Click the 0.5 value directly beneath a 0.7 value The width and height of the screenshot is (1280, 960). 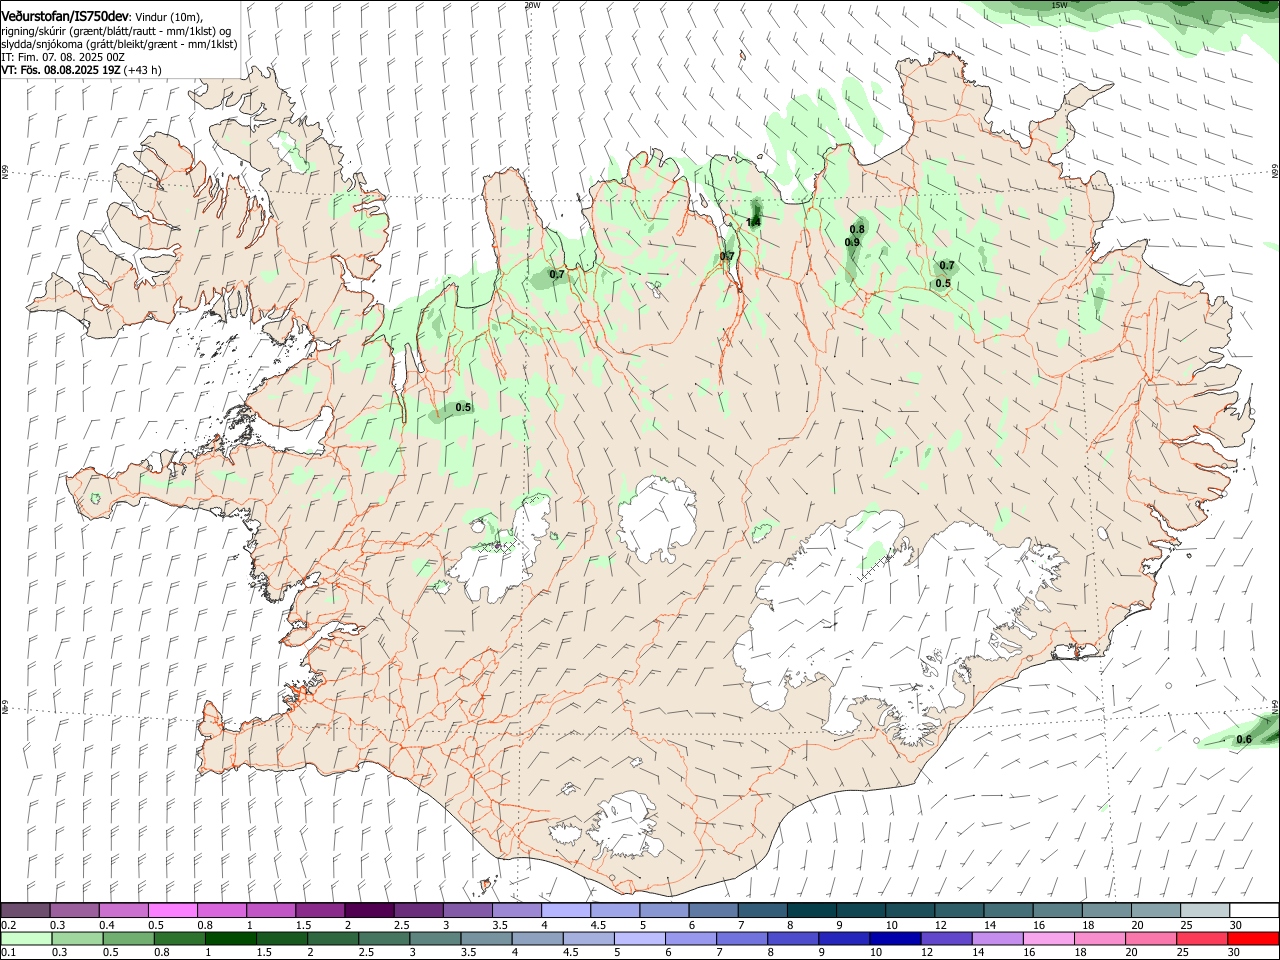coord(943,283)
